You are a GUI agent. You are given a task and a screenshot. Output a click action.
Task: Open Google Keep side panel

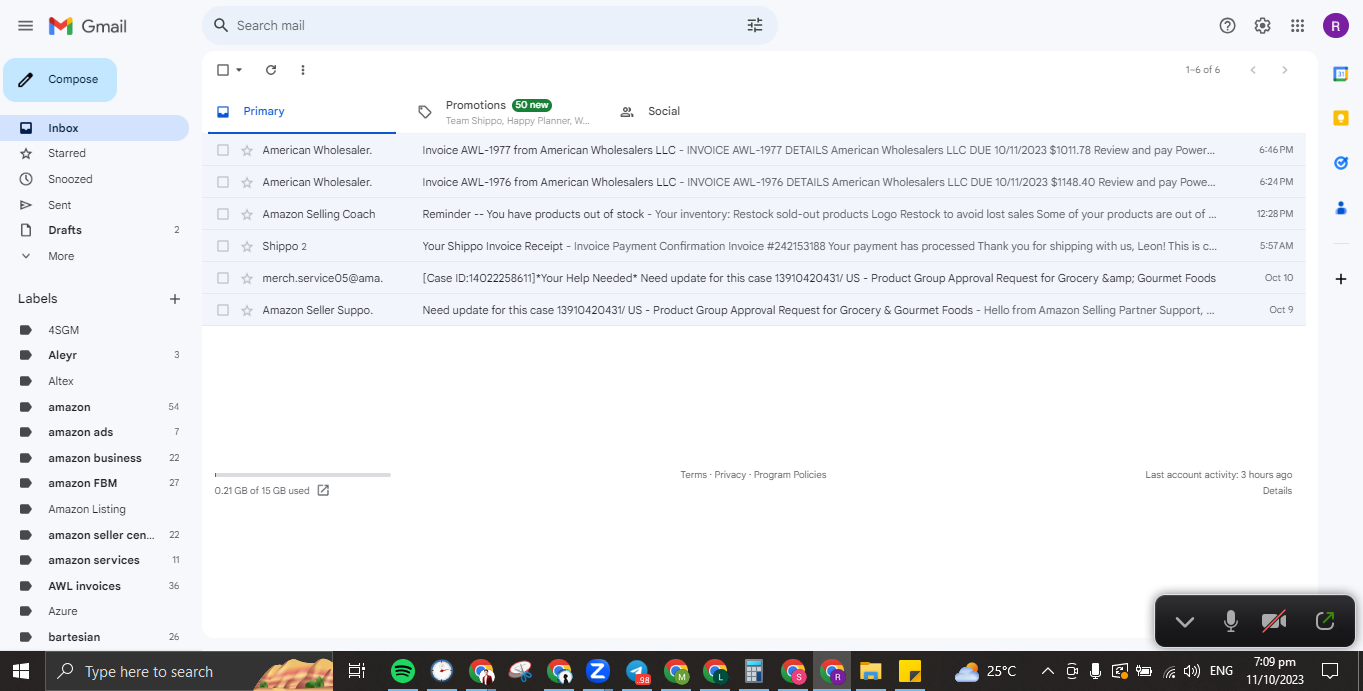(1341, 118)
